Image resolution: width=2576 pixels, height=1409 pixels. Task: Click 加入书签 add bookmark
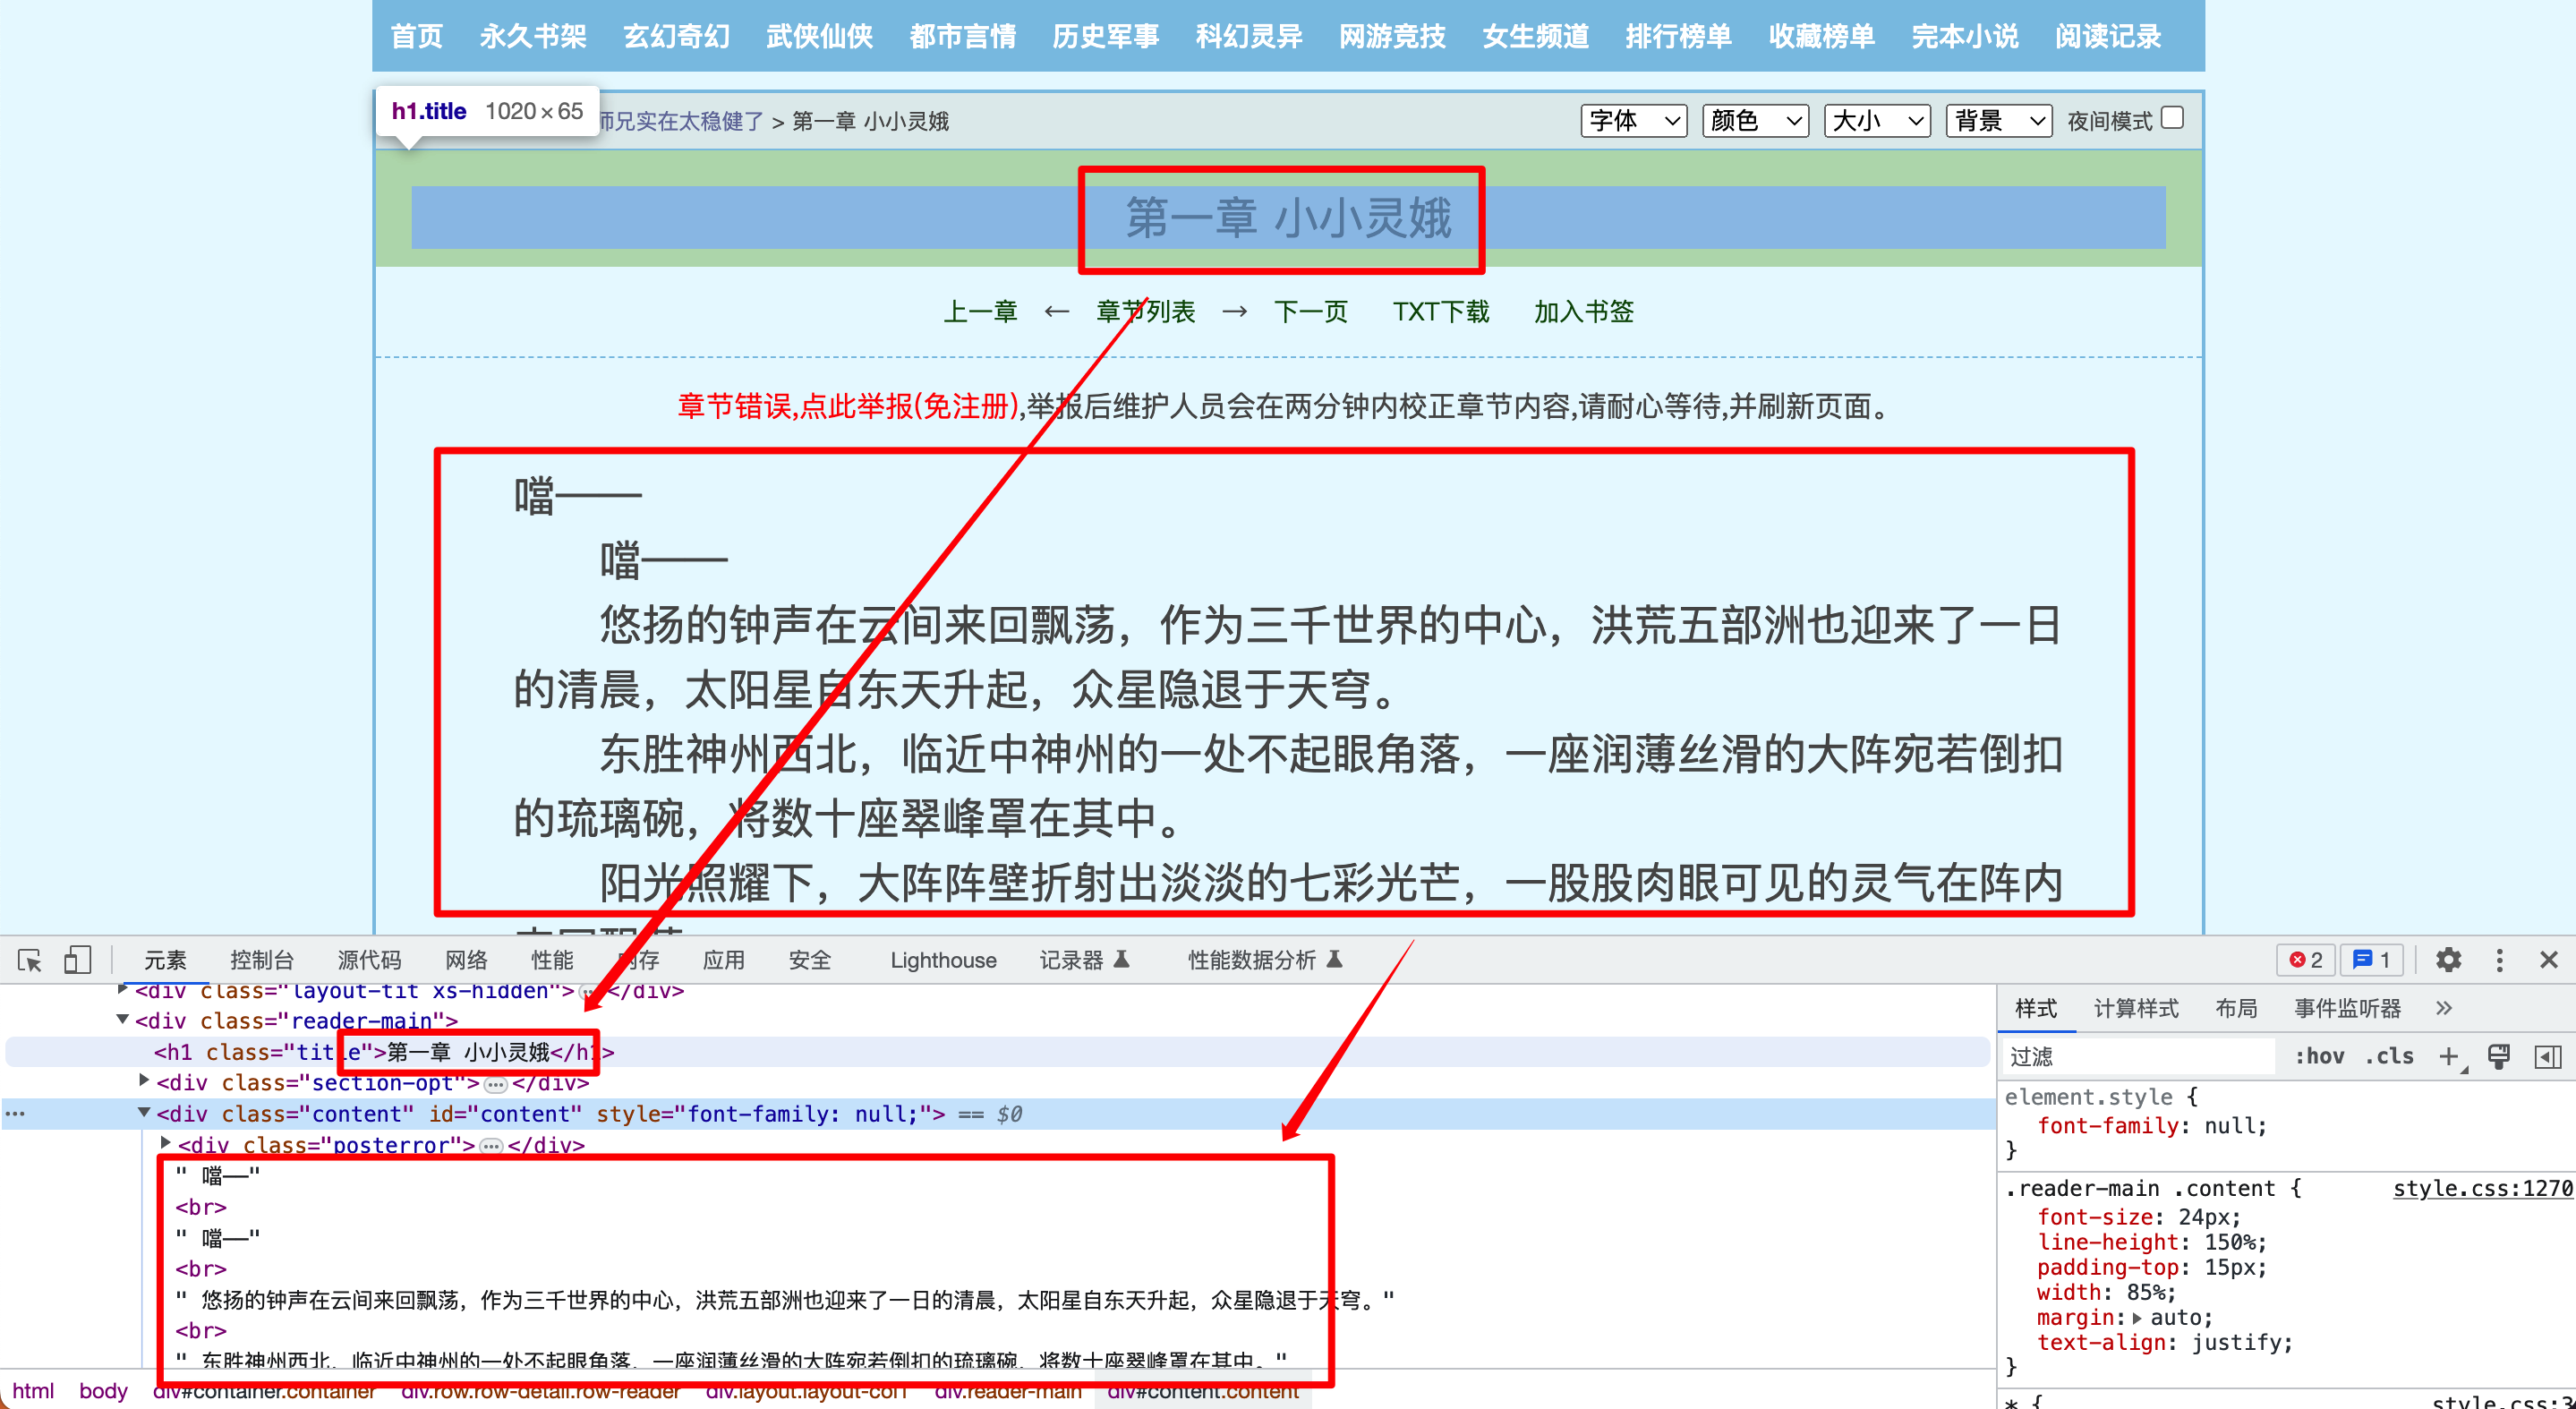1583,312
